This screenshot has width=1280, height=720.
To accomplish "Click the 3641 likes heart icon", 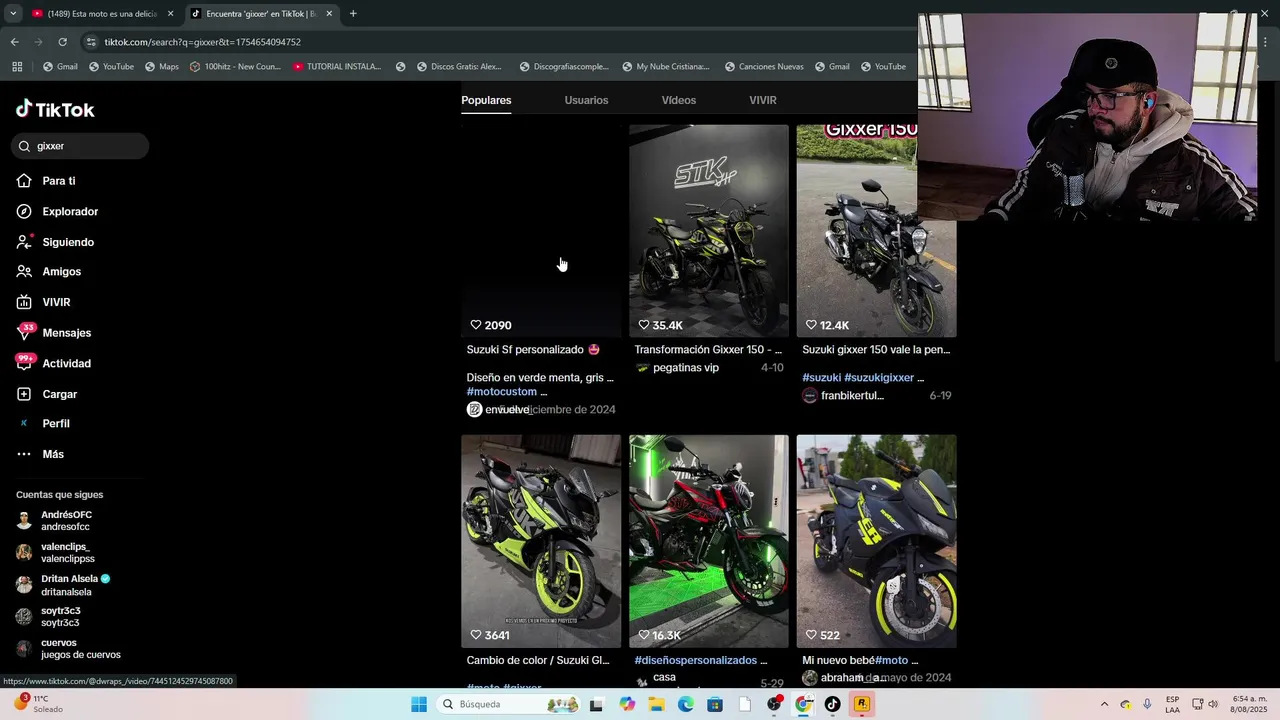I will click(476, 635).
